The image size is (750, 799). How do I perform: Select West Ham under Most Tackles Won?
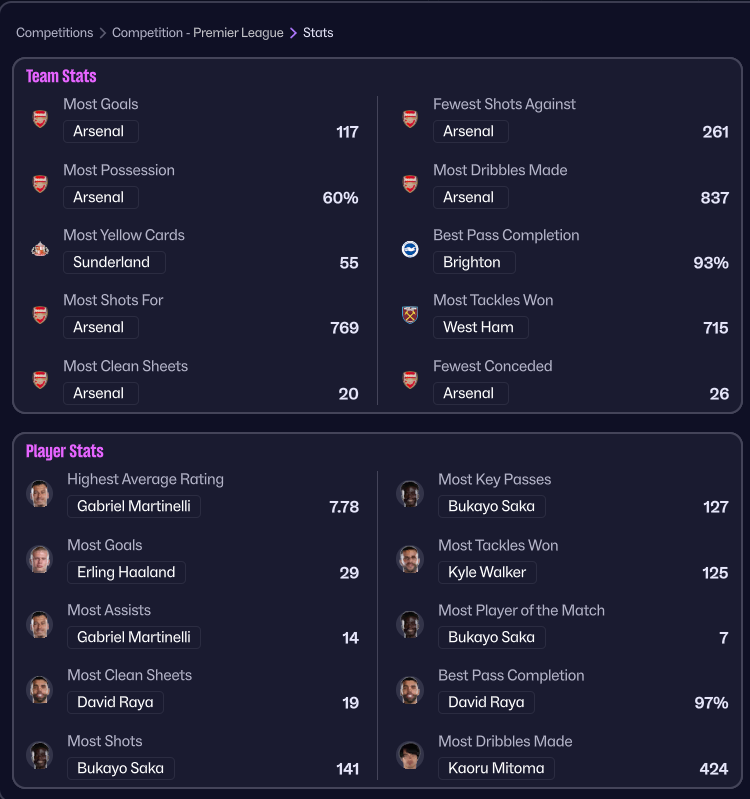click(479, 327)
